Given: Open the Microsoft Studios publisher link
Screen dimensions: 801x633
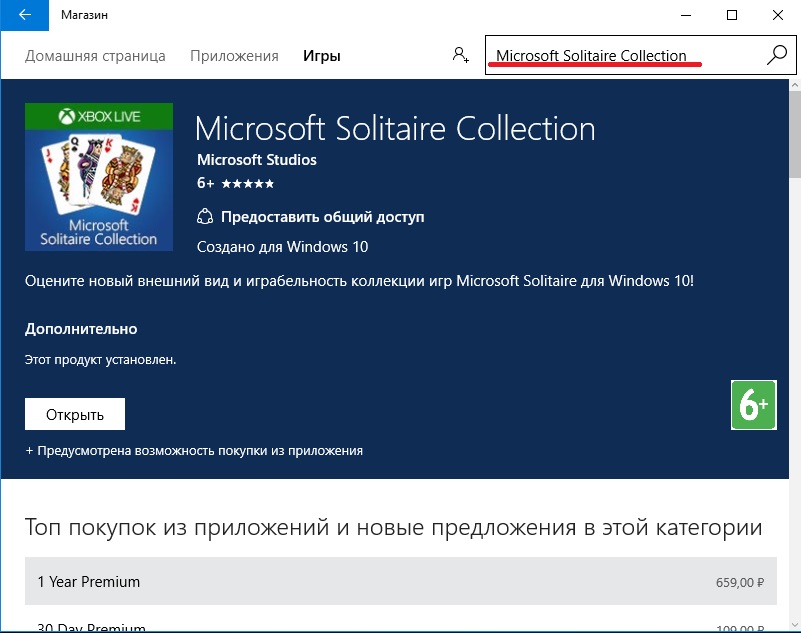Looking at the screenshot, I should 257,160.
